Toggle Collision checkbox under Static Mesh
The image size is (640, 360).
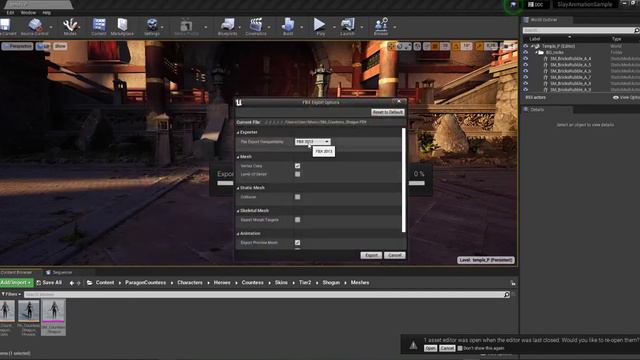coord(298,197)
